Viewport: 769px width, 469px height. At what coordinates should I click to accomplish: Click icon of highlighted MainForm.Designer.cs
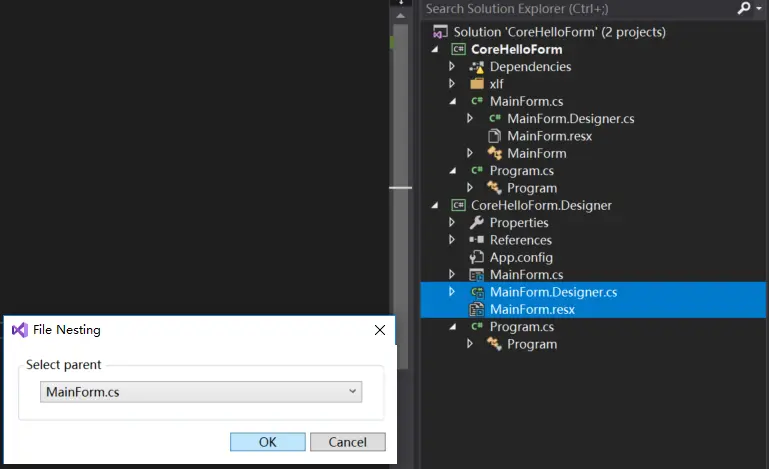click(x=477, y=292)
